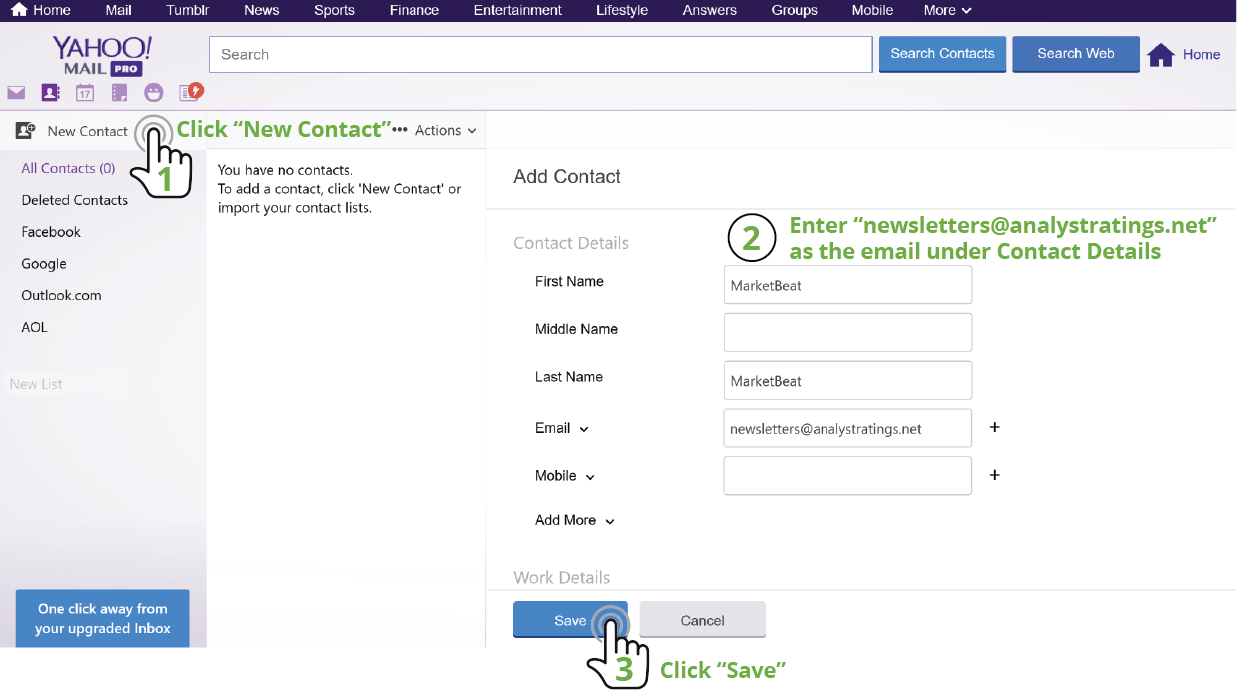Click the Search Contacts button

pos(942,54)
